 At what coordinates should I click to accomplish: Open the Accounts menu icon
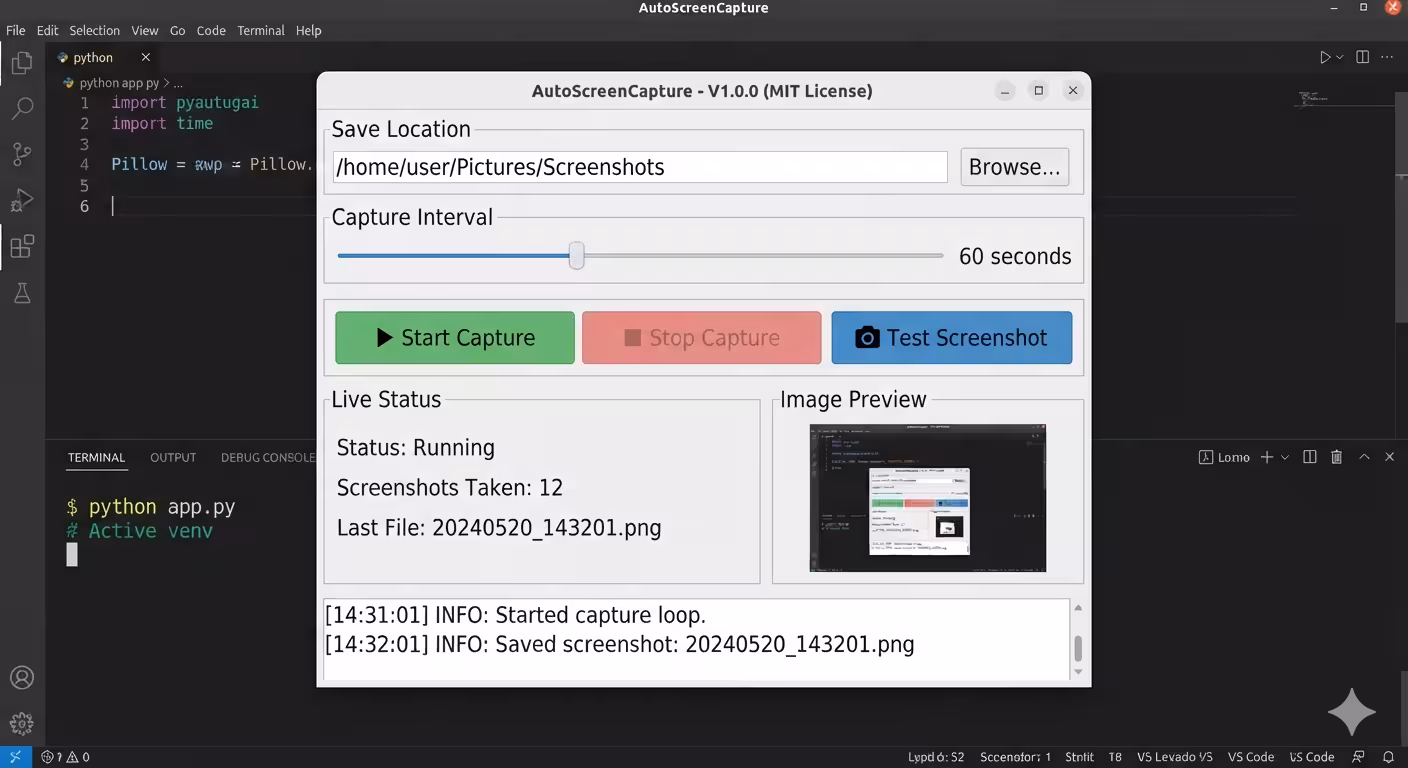coord(21,678)
